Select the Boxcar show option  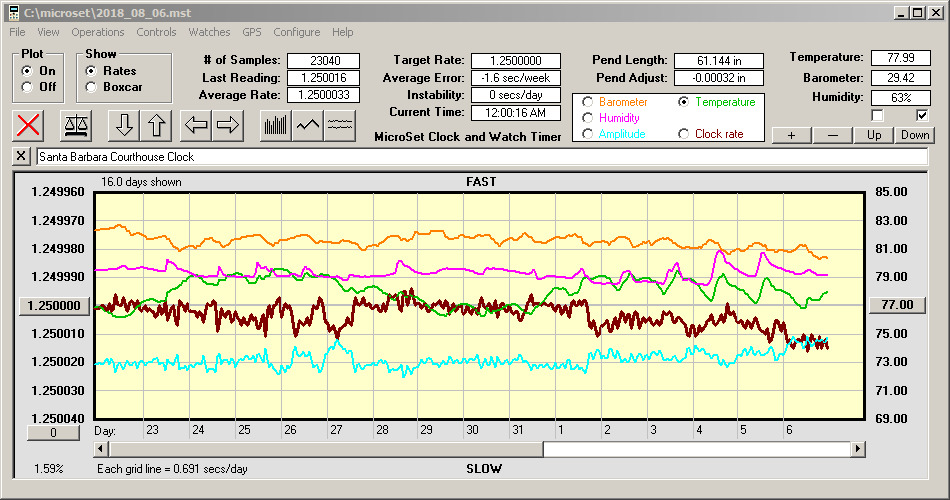[x=92, y=87]
